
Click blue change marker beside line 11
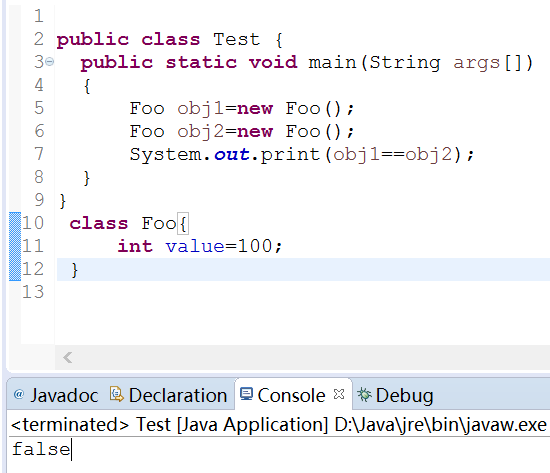15,246
